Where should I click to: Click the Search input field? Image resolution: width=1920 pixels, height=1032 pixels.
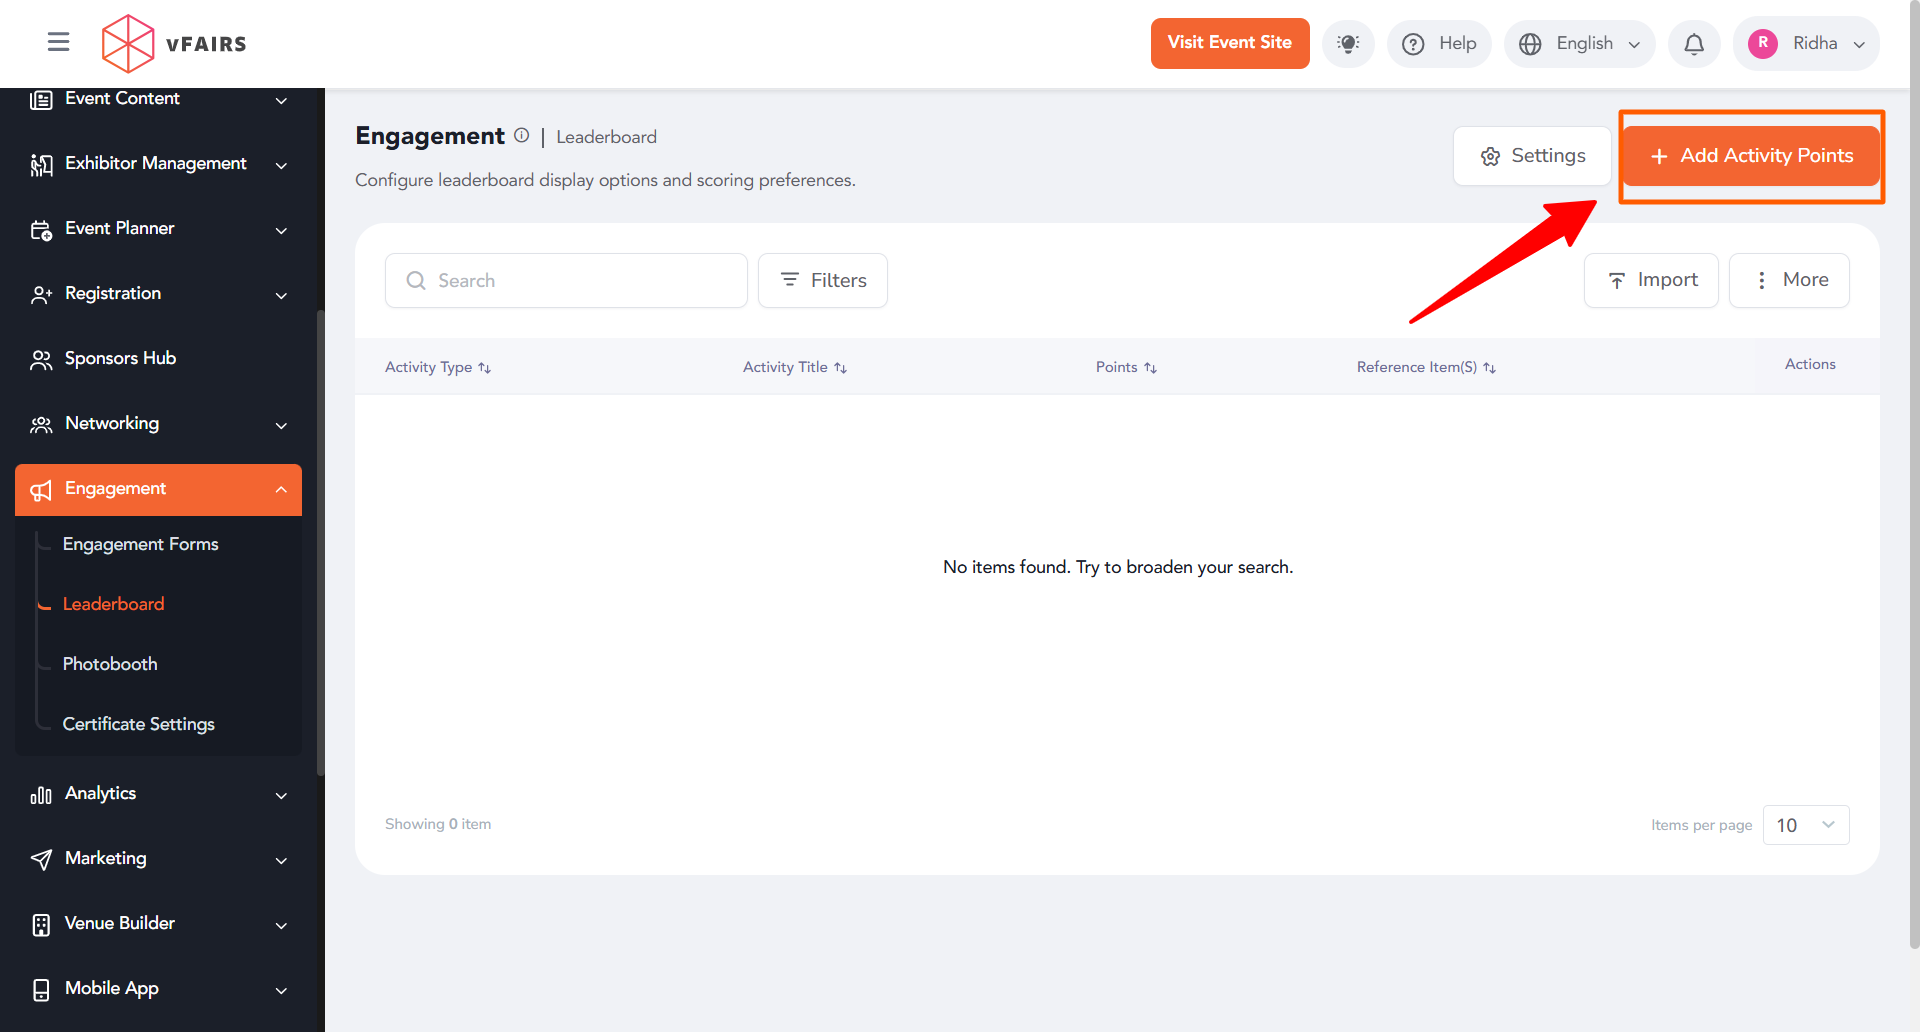pos(566,281)
